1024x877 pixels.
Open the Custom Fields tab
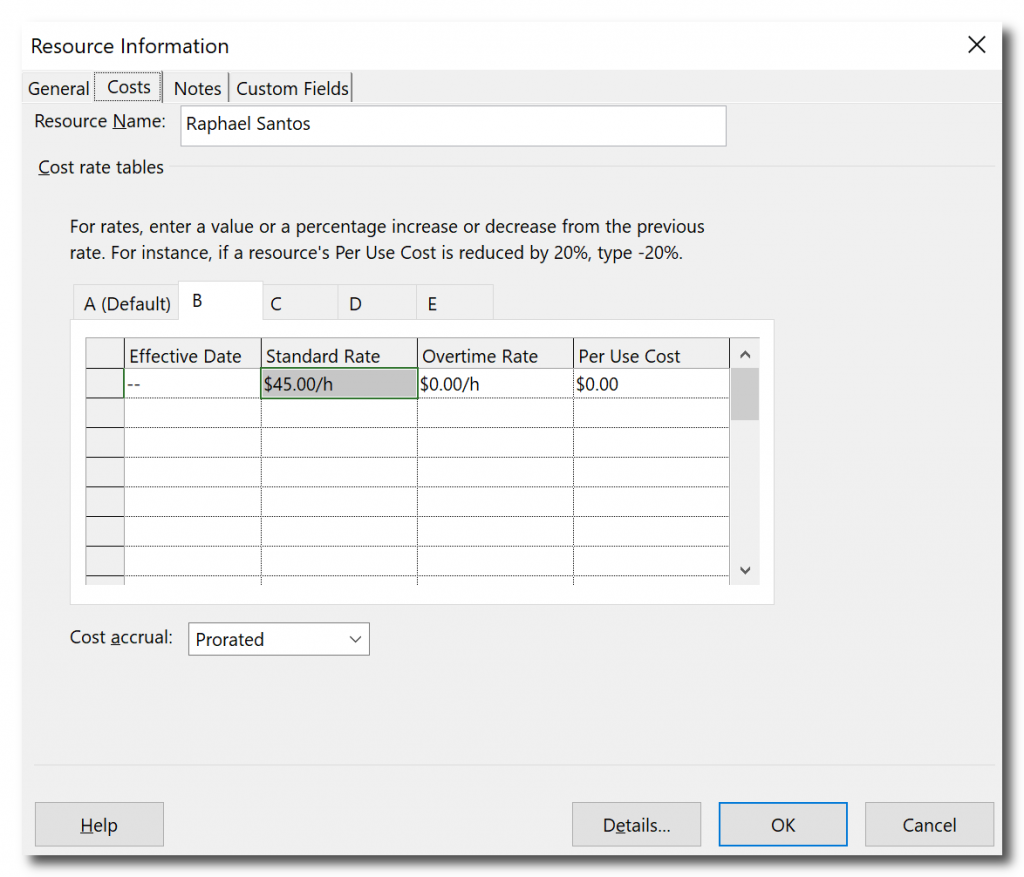(292, 88)
